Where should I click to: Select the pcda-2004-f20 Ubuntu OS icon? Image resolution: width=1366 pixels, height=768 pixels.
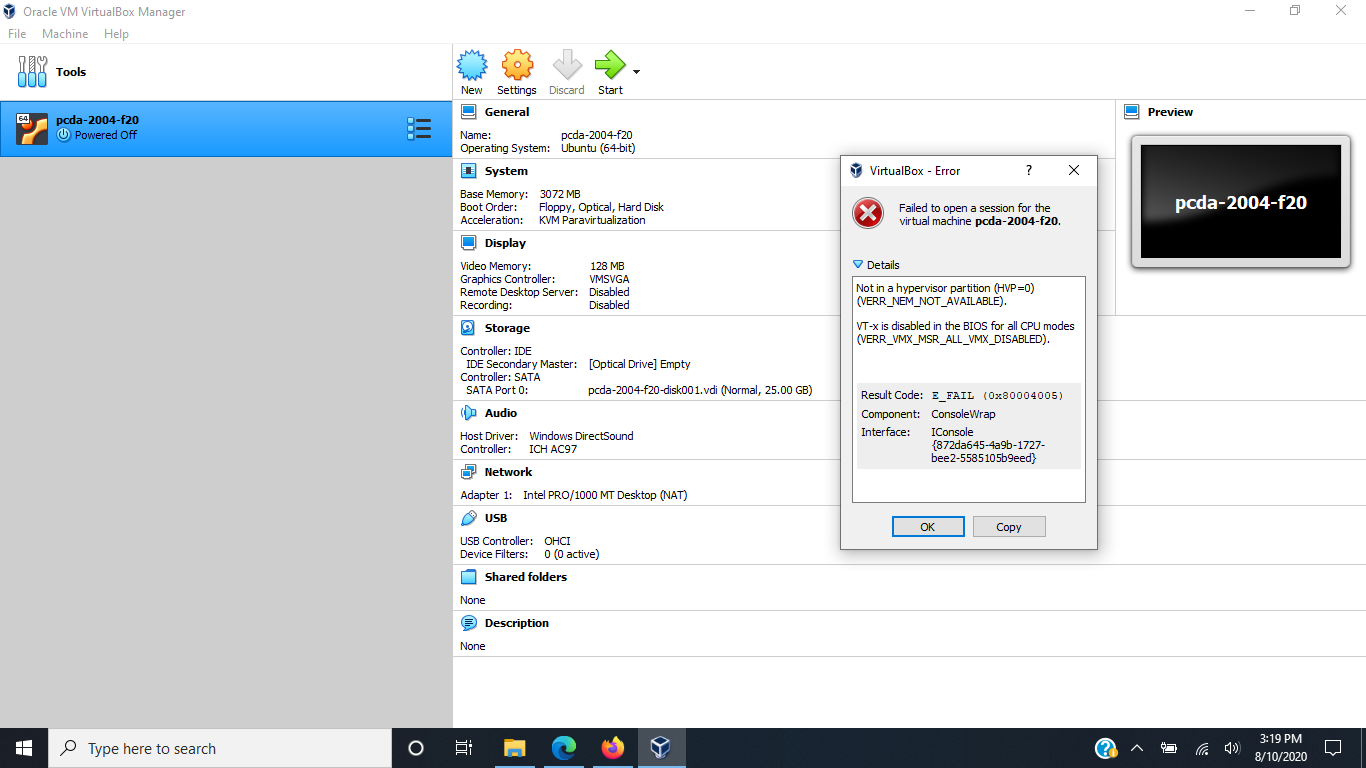coord(32,128)
